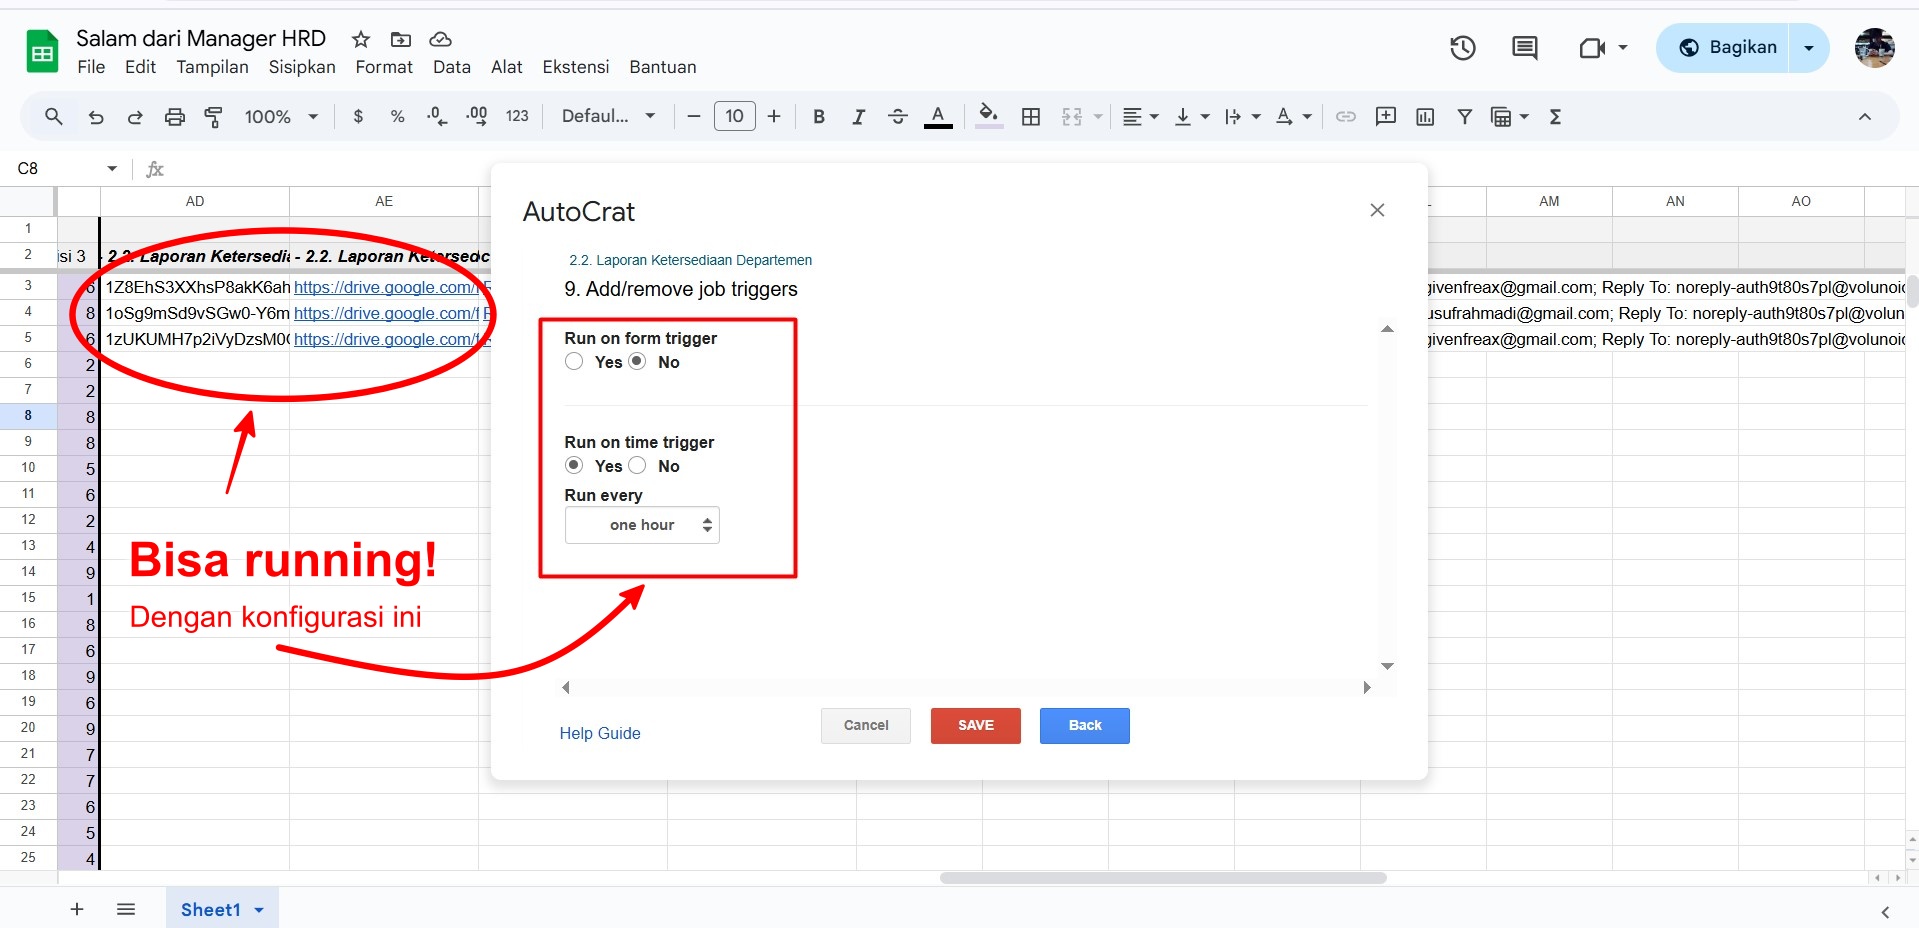Viewport: 1919px width, 928px height.
Task: Open text rotation dropdown
Action: point(1293,116)
